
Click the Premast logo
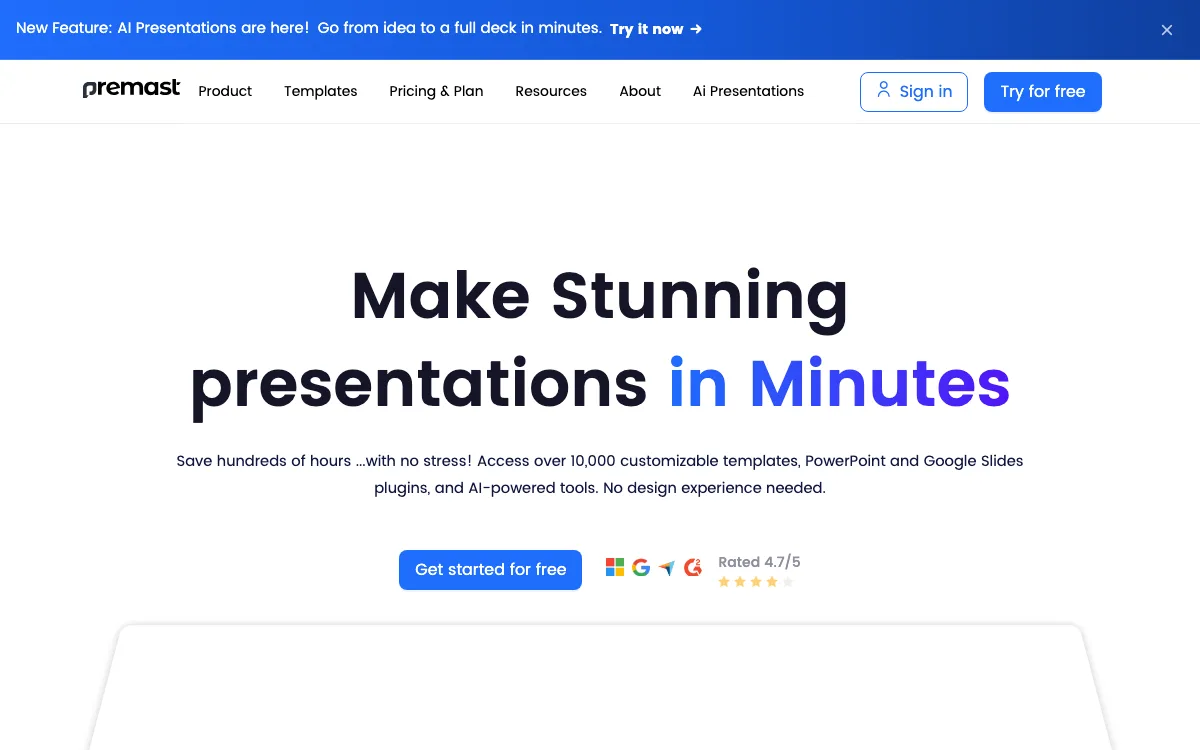point(131,89)
